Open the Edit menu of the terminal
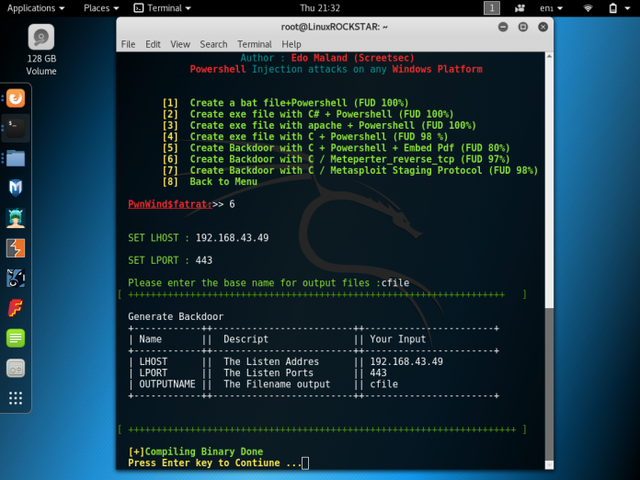 point(153,44)
